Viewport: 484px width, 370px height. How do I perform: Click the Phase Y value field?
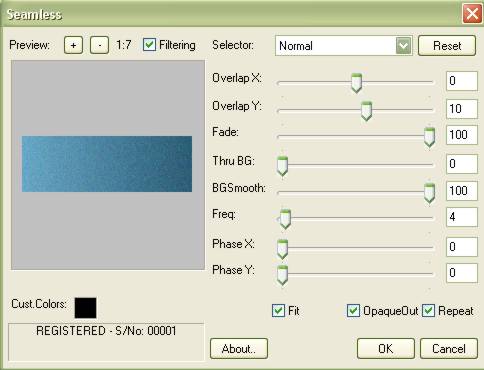tap(462, 273)
